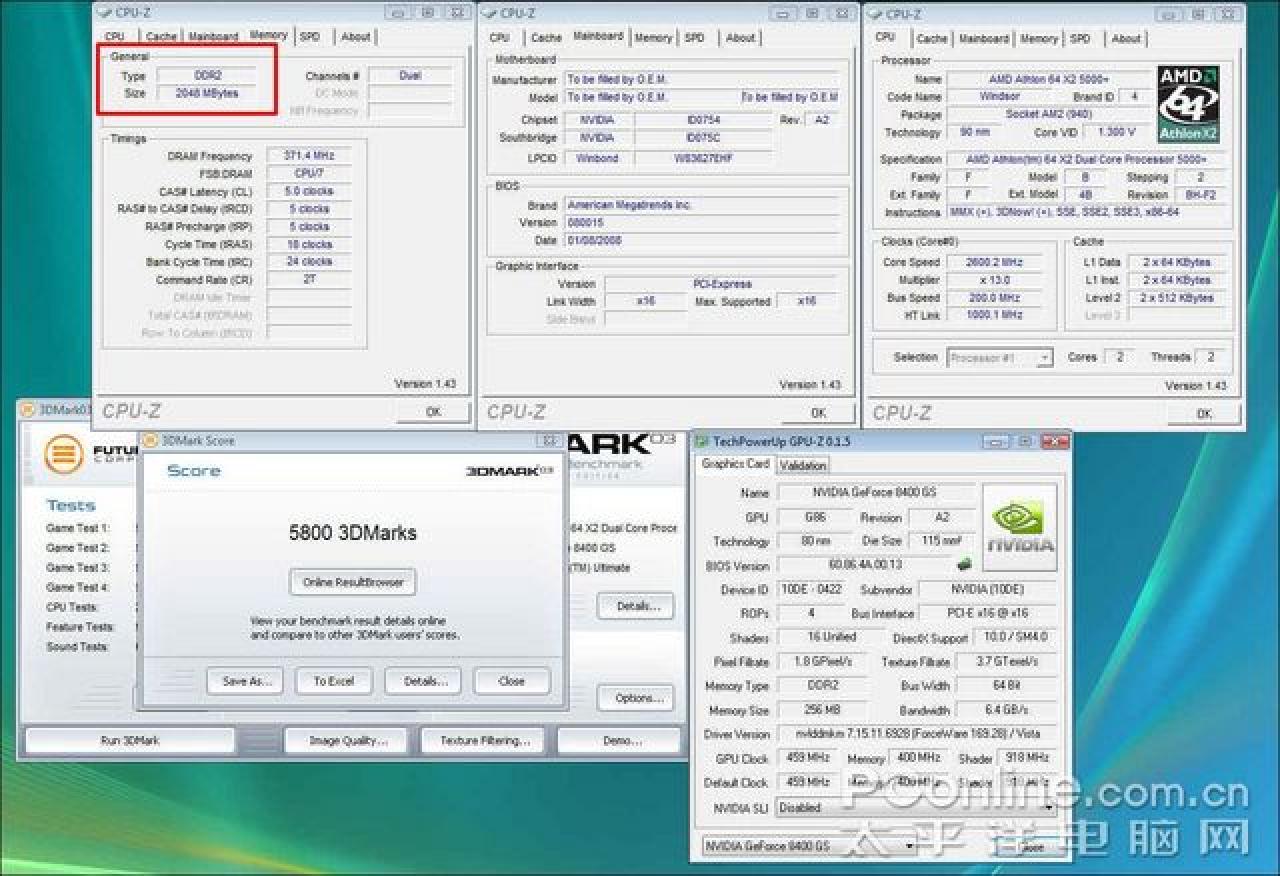1280x876 pixels.
Task: Click Details... in 3DMark03 main window
Action: coord(636,606)
